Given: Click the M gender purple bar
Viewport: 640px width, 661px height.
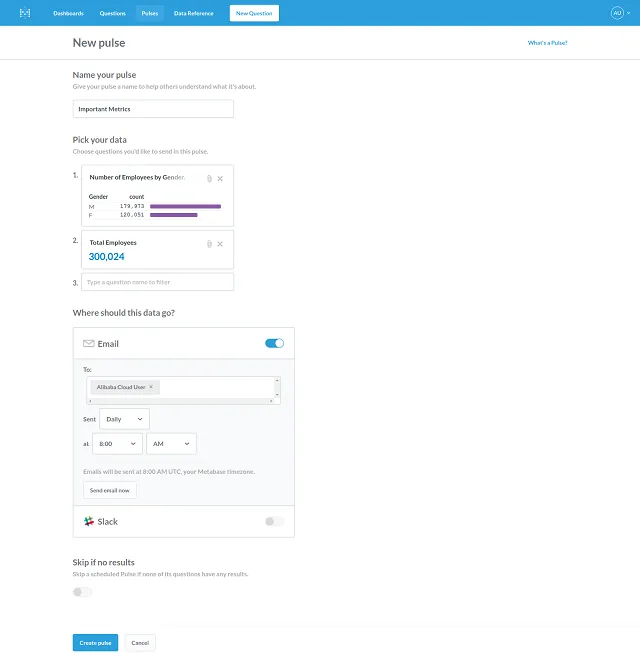Looking at the screenshot, I should point(186,206).
